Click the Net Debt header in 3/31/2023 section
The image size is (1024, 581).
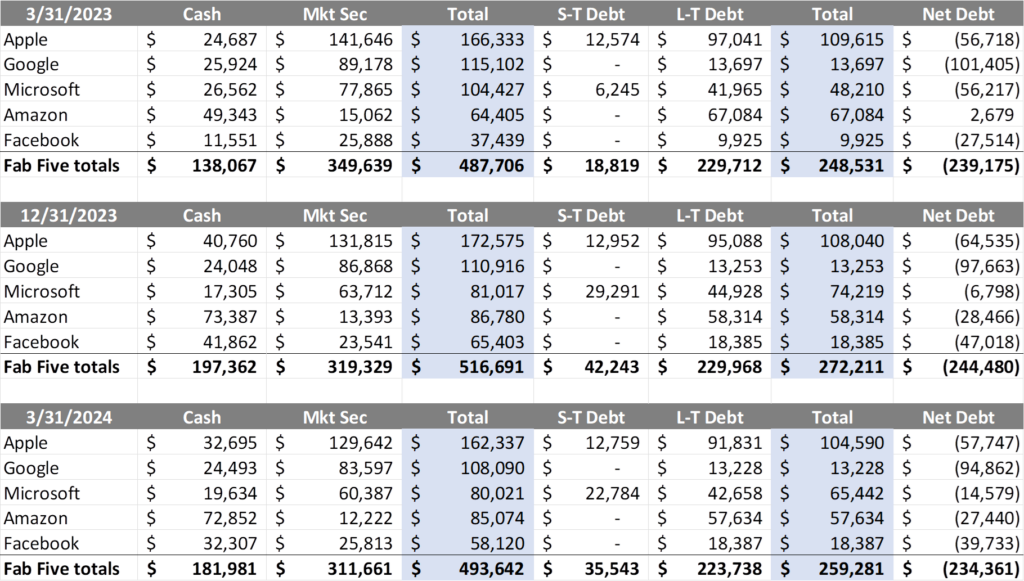click(957, 14)
